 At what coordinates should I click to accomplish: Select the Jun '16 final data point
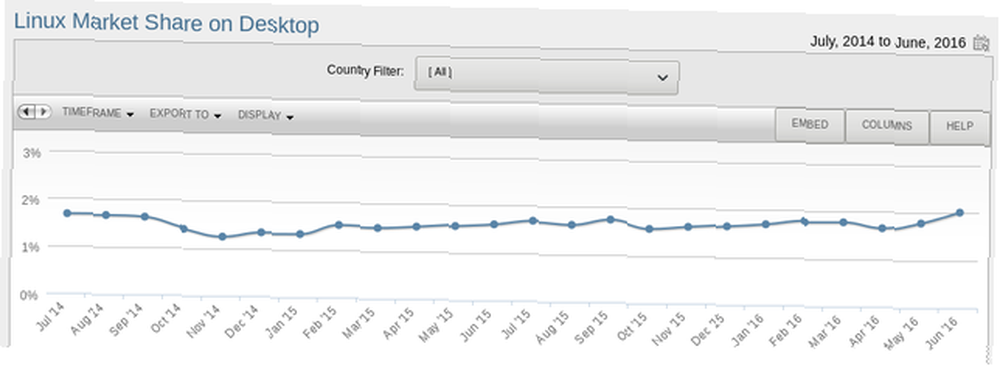(x=959, y=212)
